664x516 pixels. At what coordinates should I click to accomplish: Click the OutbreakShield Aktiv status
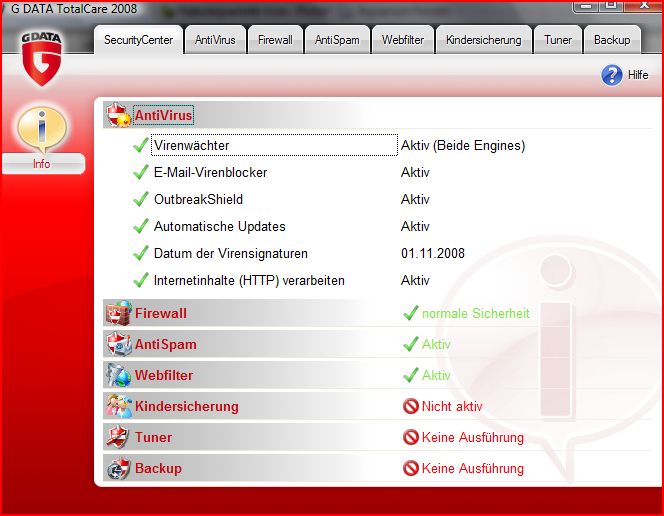coord(415,199)
